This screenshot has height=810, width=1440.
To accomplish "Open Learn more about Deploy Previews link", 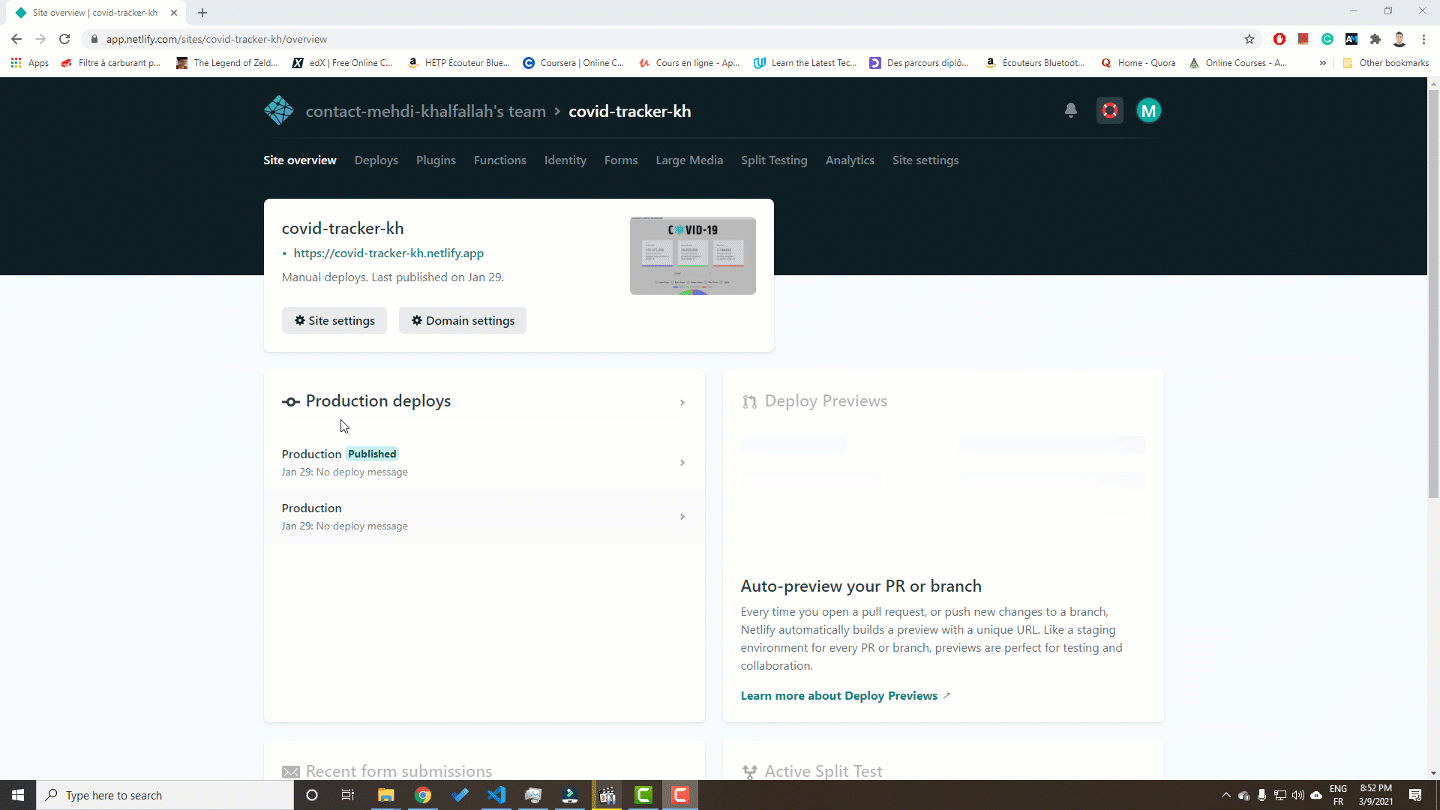I will (846, 696).
